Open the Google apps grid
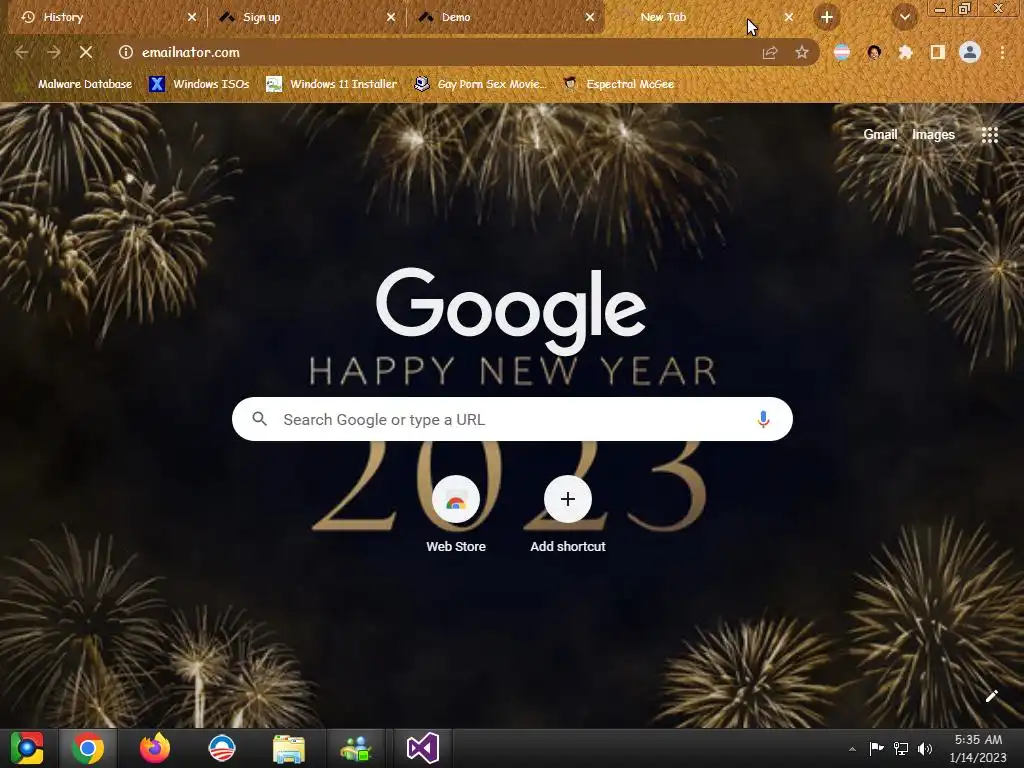The height and width of the screenshot is (768, 1024). [x=990, y=135]
